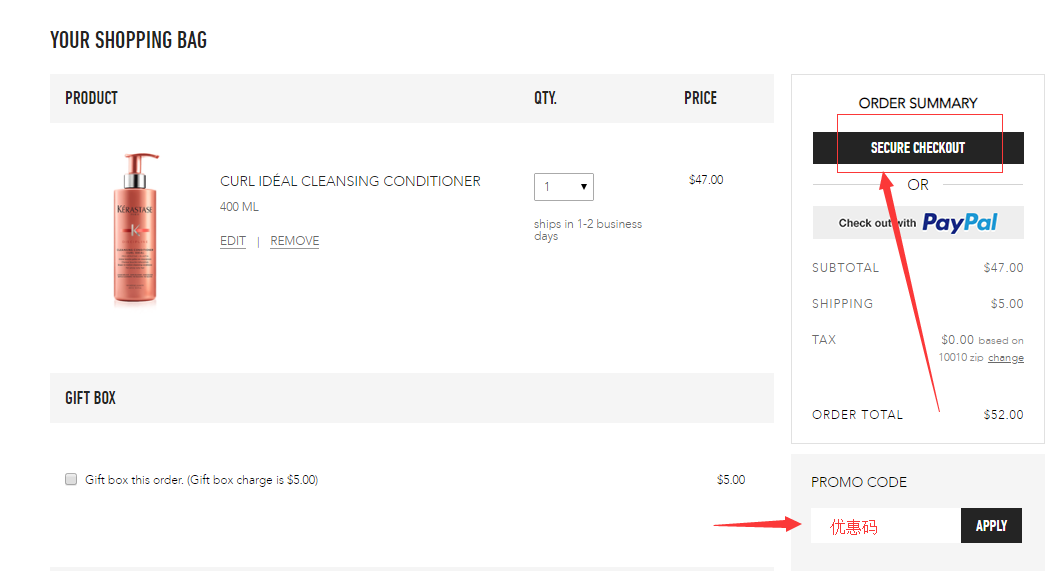Image resolution: width=1061 pixels, height=571 pixels.
Task: Click the Your Shopping Bag heading
Action: (x=129, y=41)
